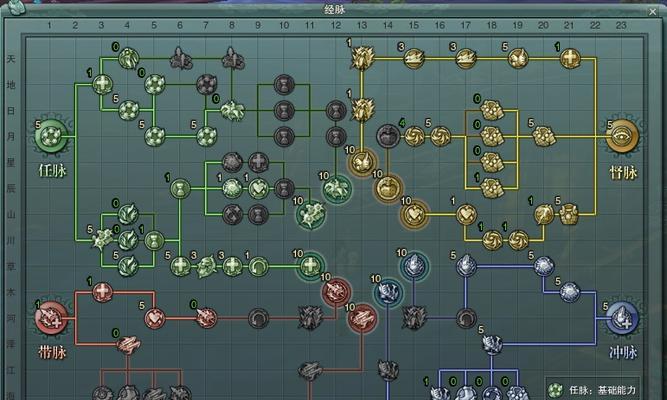Click the 督脉 label text

click(x=623, y=172)
